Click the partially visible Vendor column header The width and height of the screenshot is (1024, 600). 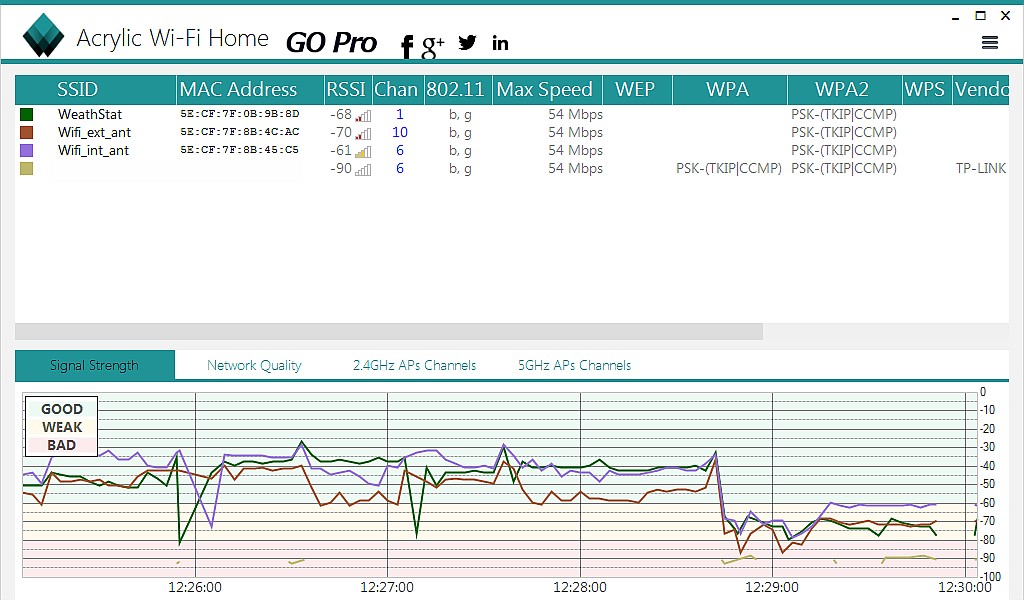click(x=981, y=89)
